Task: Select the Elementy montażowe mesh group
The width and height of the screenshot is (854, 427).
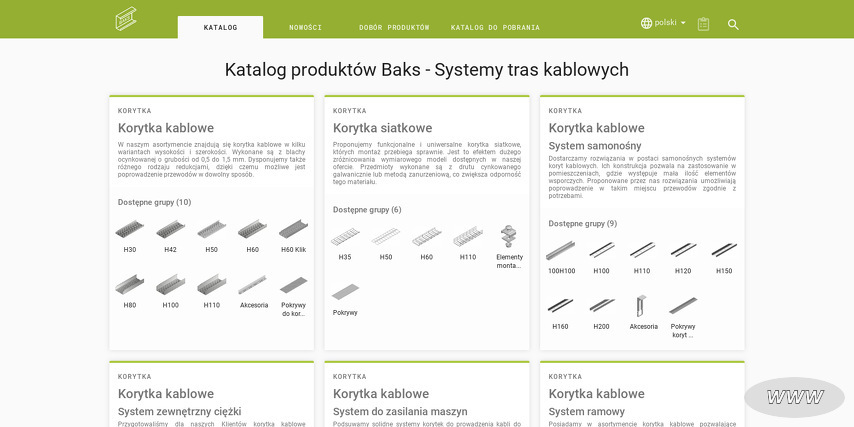Action: tap(509, 248)
